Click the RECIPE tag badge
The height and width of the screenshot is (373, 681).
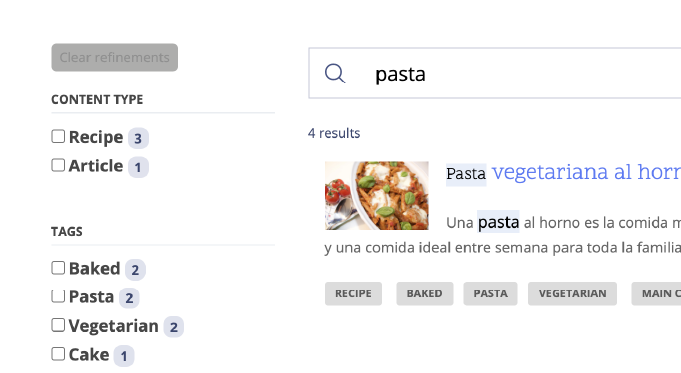point(353,294)
